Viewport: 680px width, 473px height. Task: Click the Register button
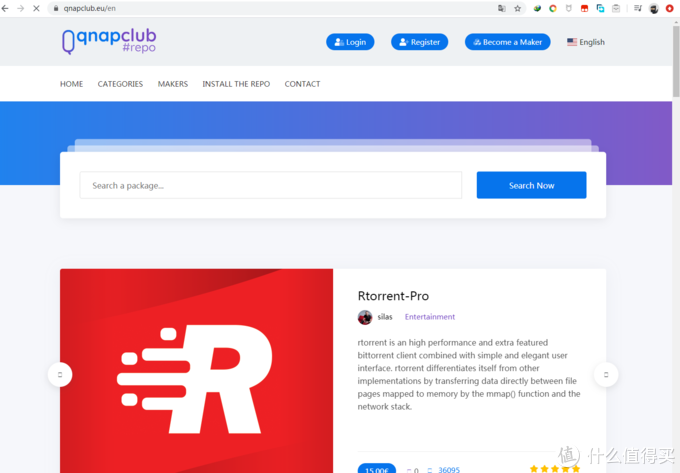tap(419, 42)
